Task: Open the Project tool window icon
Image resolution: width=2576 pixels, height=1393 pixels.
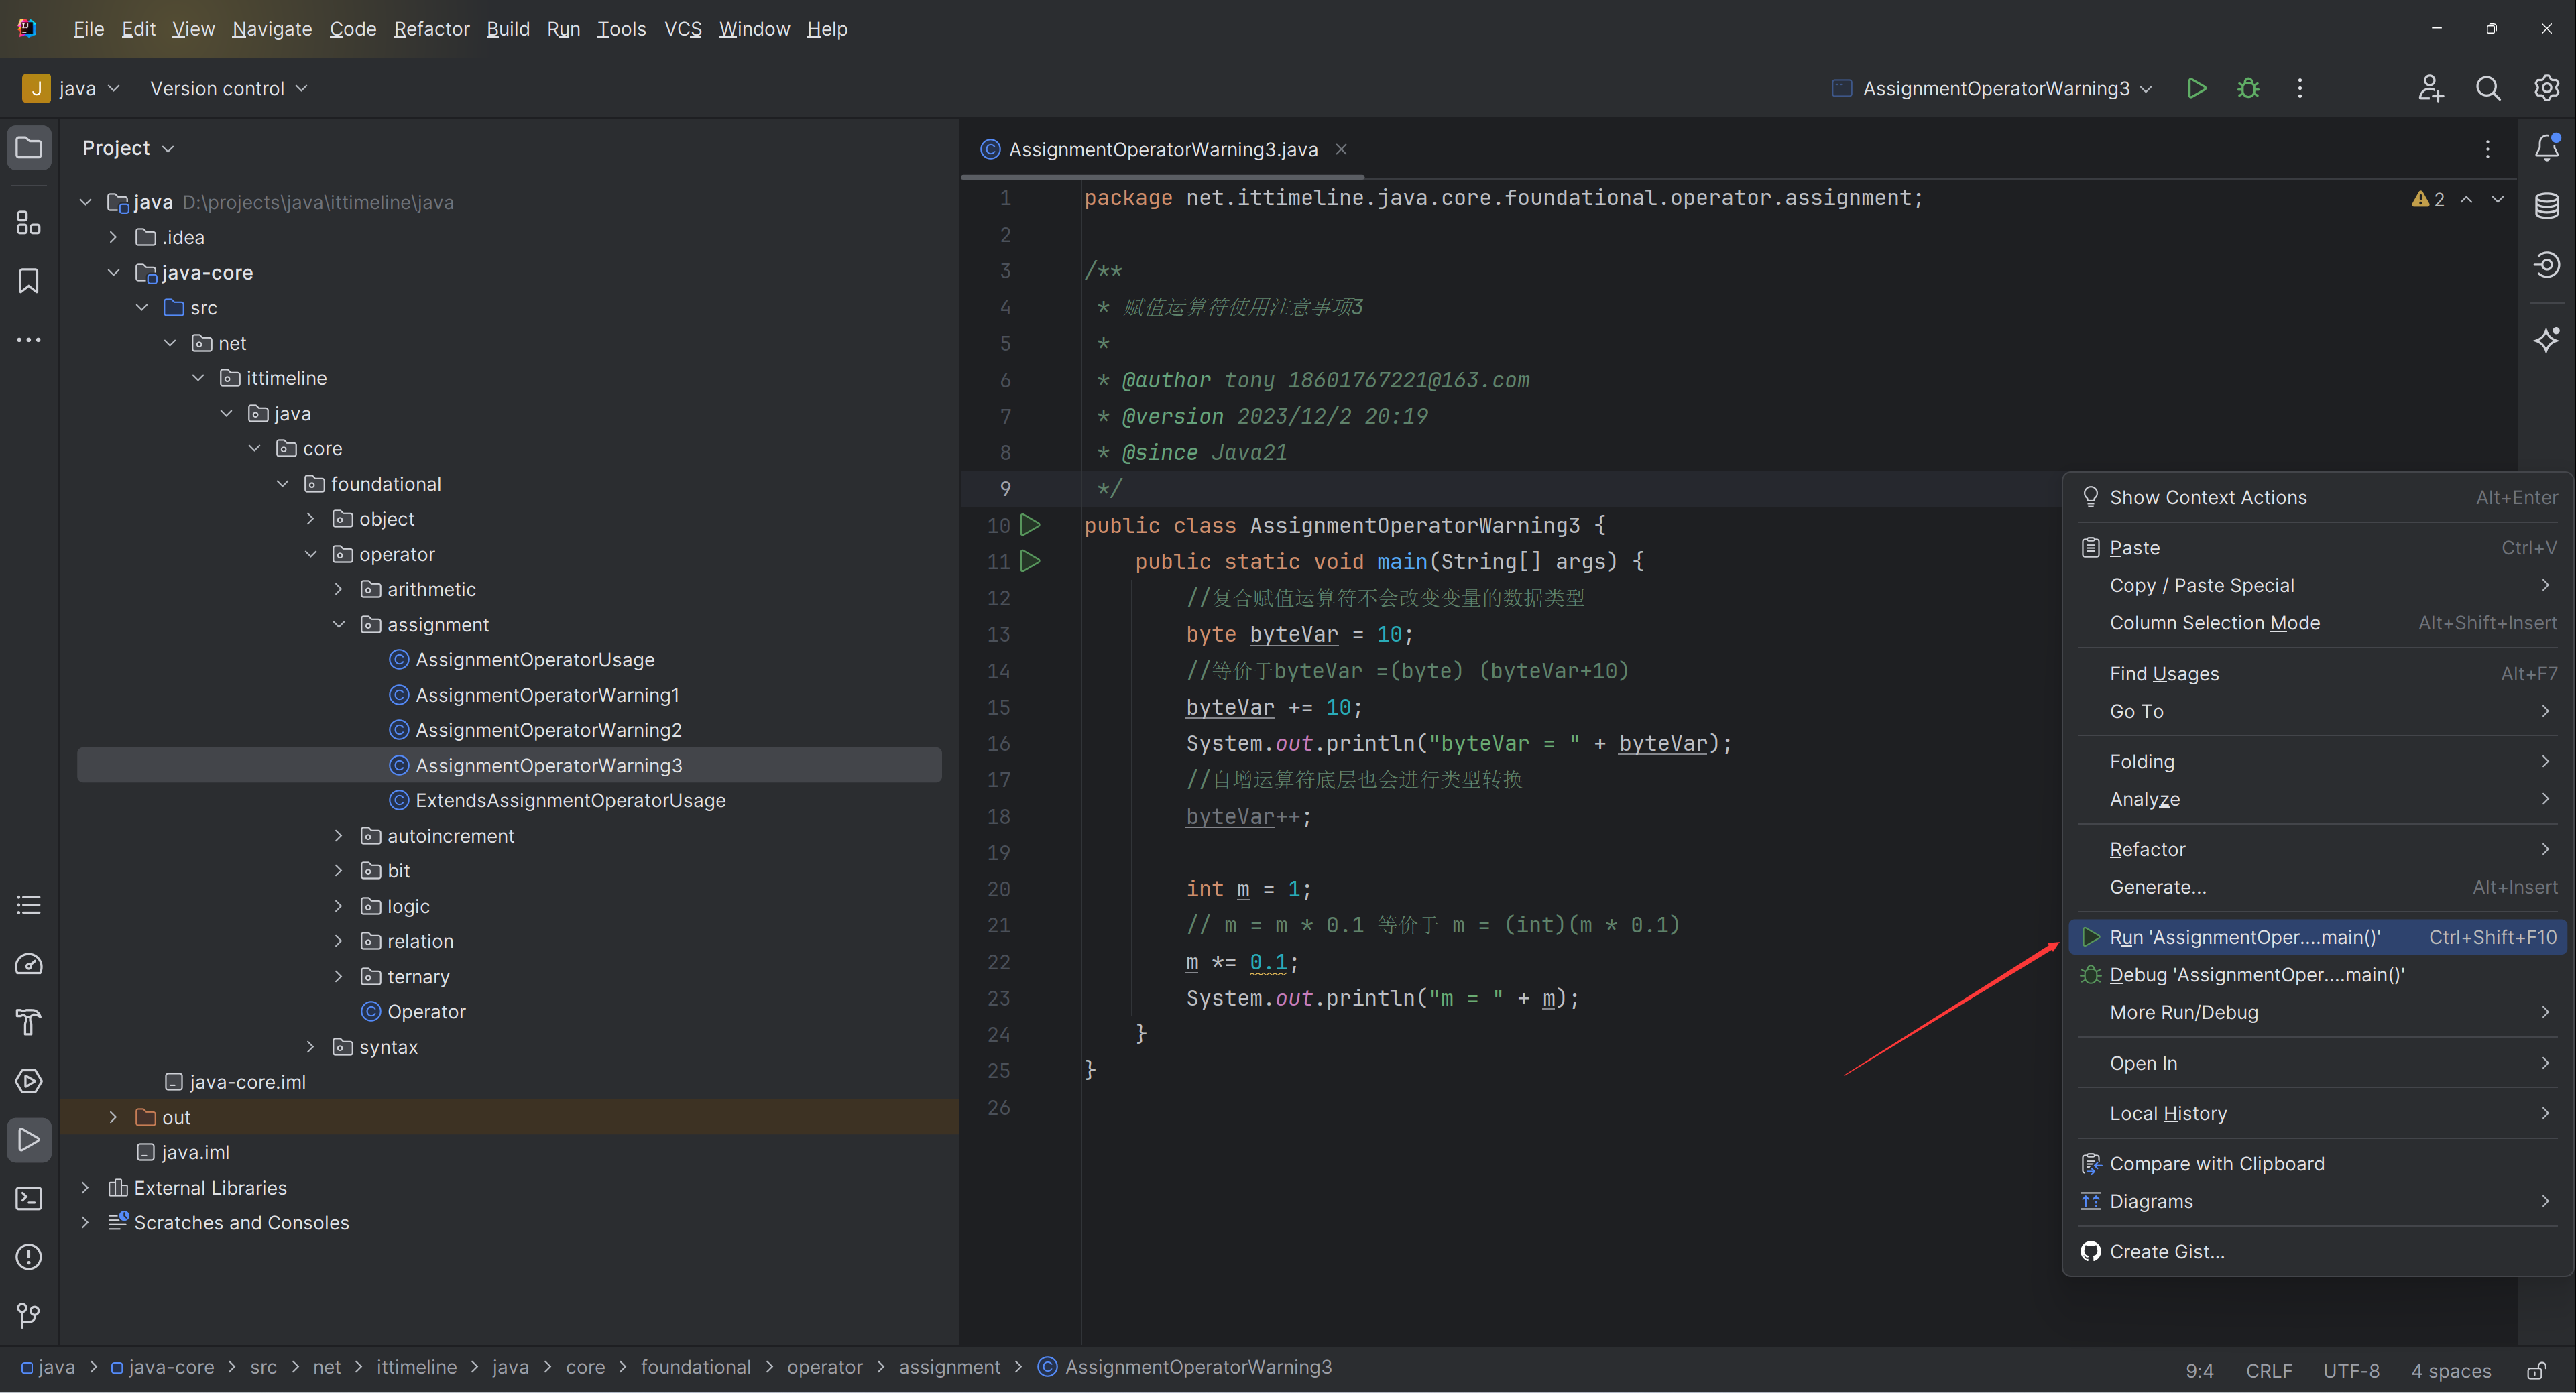Action: [29, 148]
